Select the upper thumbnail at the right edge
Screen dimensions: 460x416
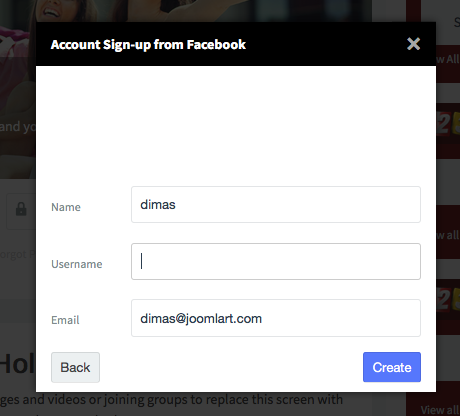coord(448,124)
